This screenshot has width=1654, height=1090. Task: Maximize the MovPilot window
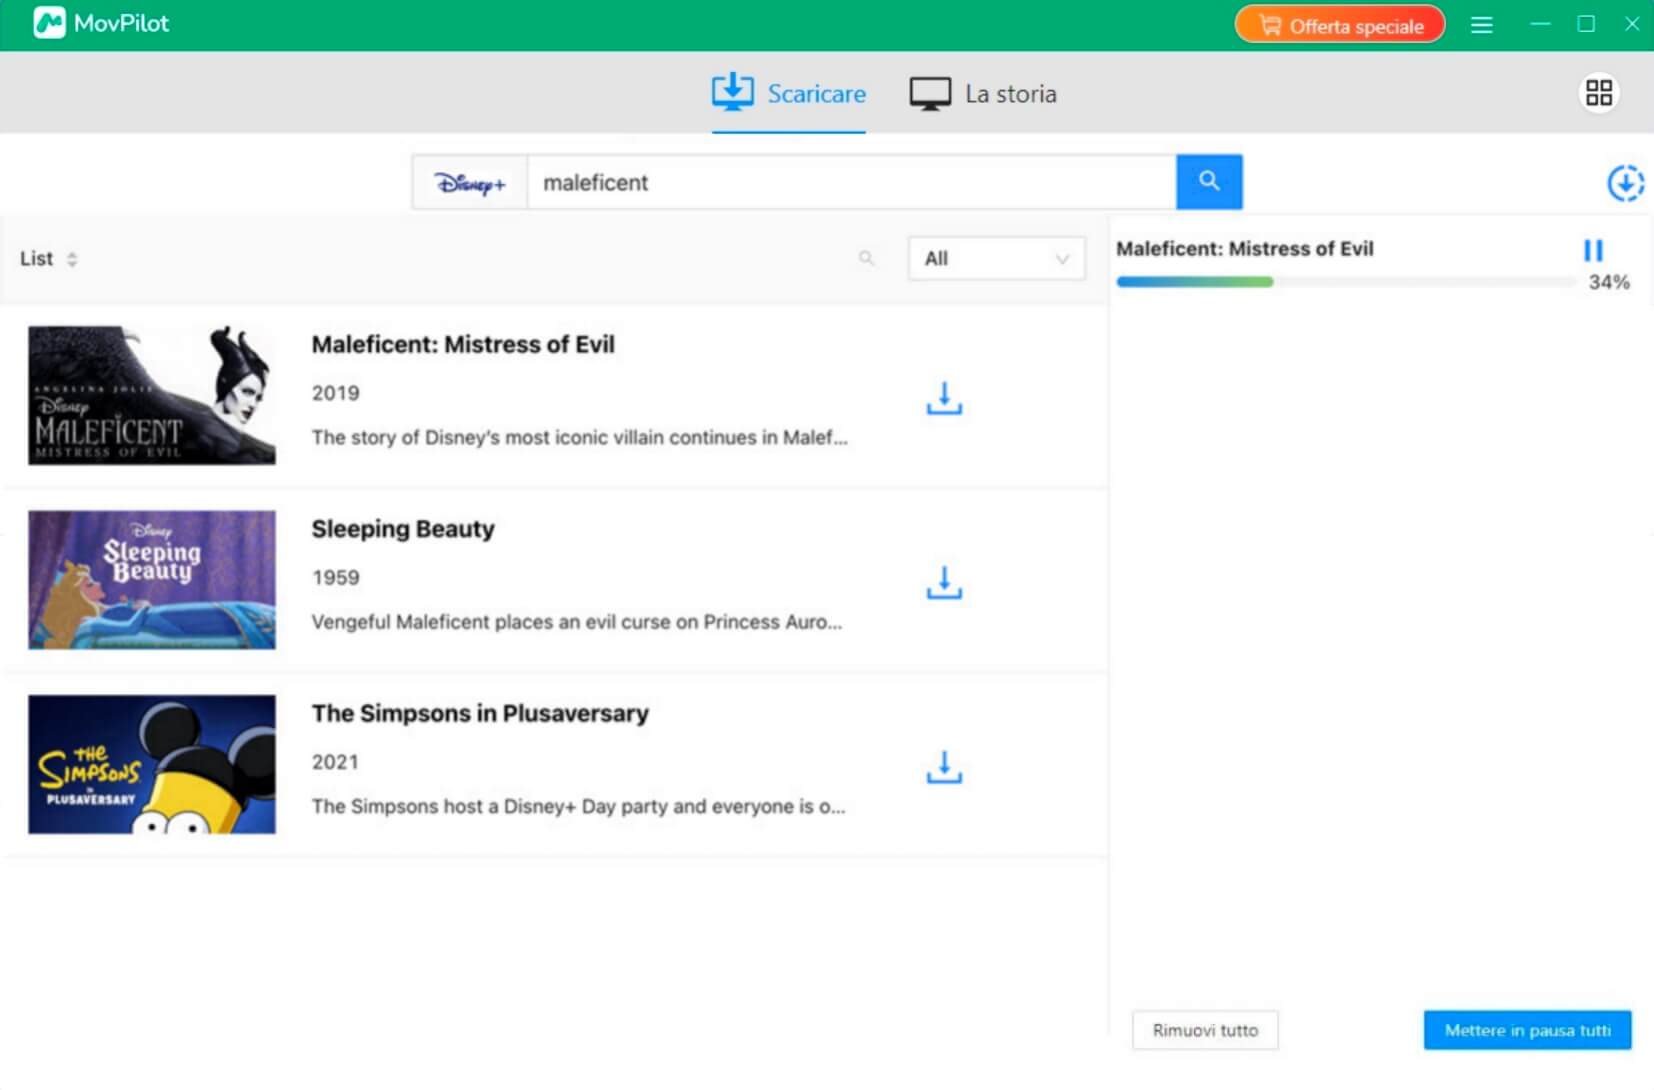pos(1586,24)
